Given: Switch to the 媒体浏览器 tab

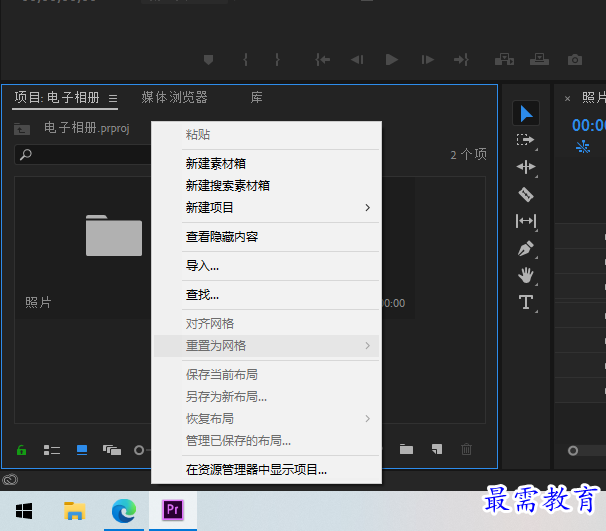Looking at the screenshot, I should [174, 97].
